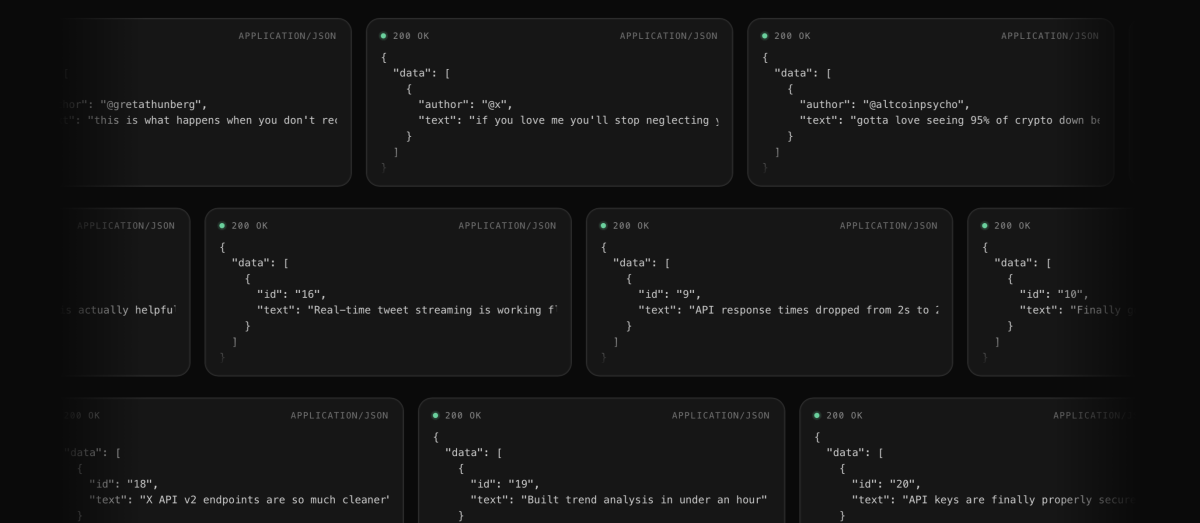The height and width of the screenshot is (523, 1200).
Task: Click the green status dot in the id 20 card
Action: [817, 416]
